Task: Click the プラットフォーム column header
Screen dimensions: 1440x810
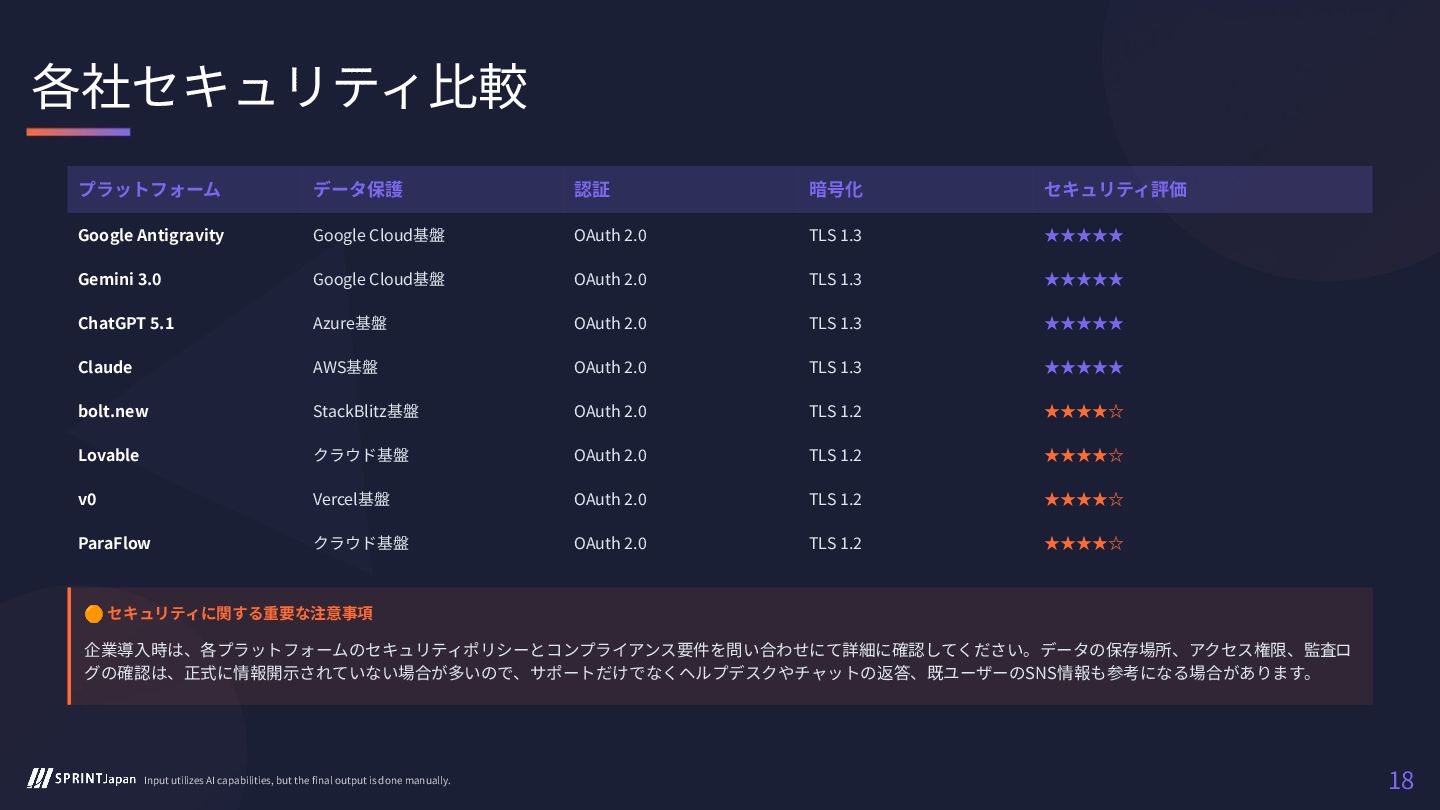Action: [x=149, y=189]
